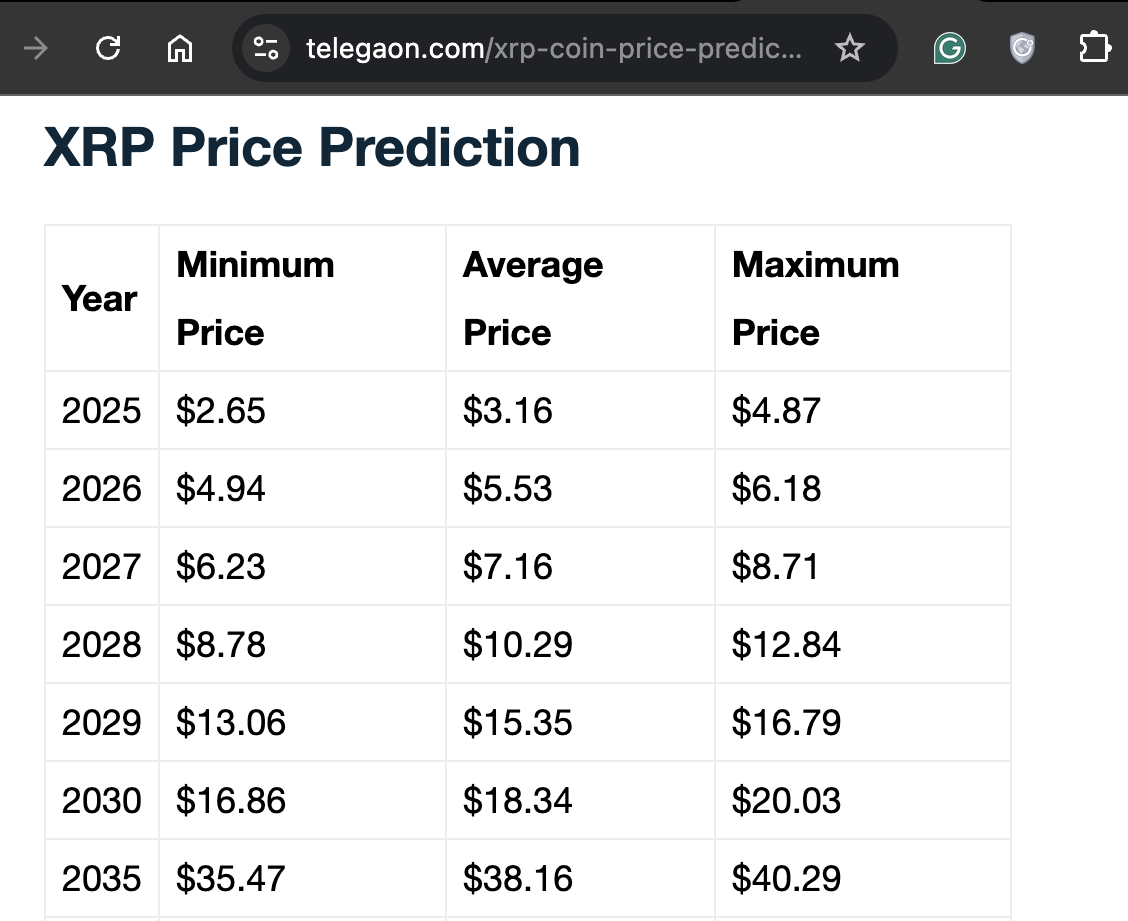
Task: Select the $8.78 minimum price for 2028
Action: click(x=221, y=644)
